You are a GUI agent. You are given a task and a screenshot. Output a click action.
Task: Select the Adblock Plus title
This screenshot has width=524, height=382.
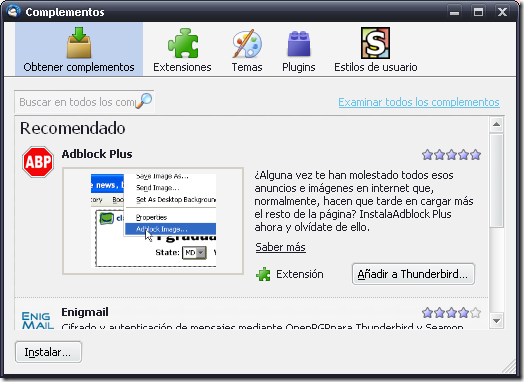(97, 154)
